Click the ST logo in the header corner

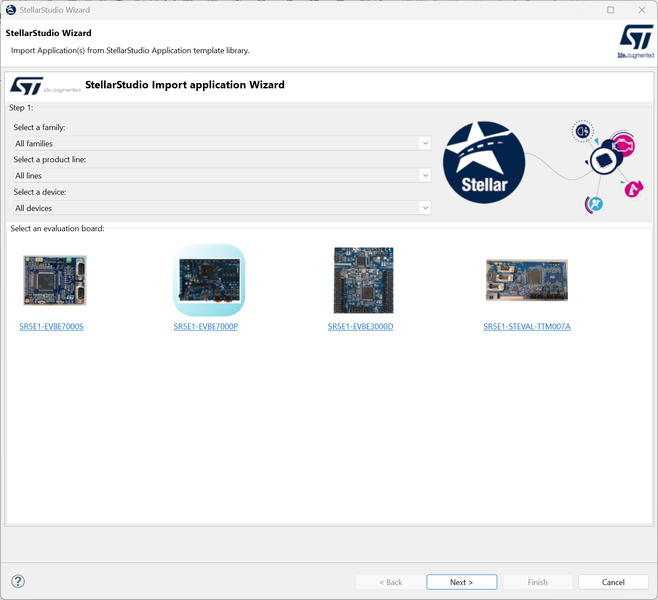click(636, 41)
